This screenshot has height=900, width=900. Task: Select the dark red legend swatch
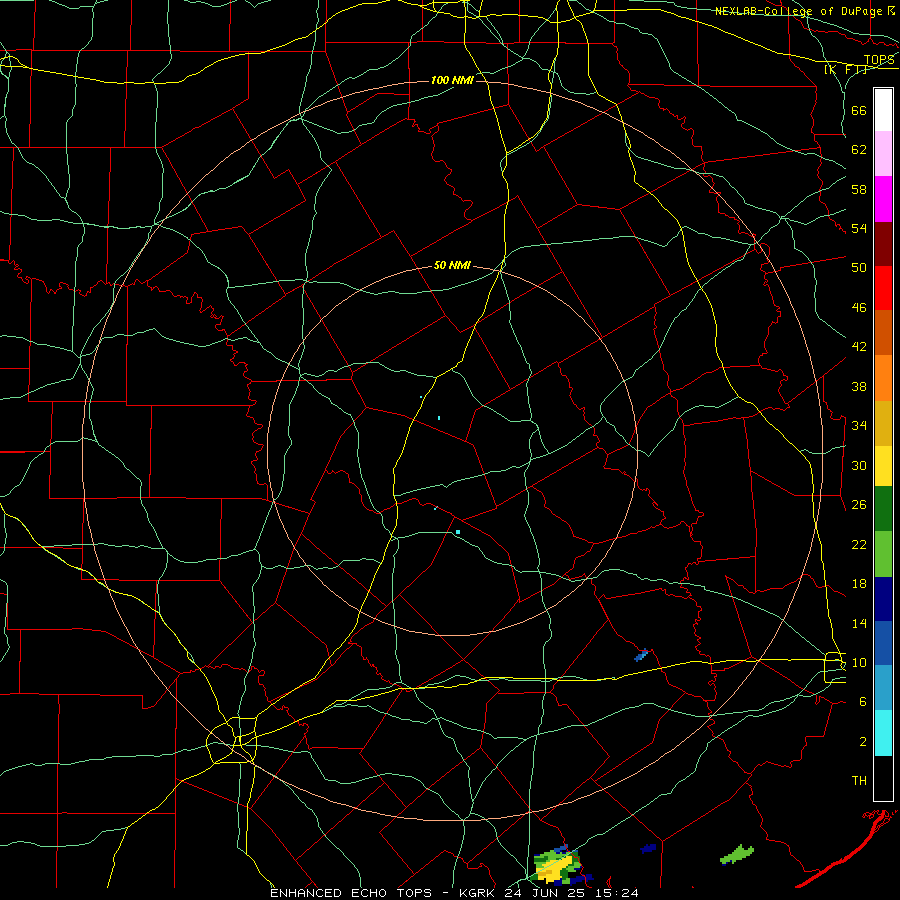pyautogui.click(x=883, y=244)
